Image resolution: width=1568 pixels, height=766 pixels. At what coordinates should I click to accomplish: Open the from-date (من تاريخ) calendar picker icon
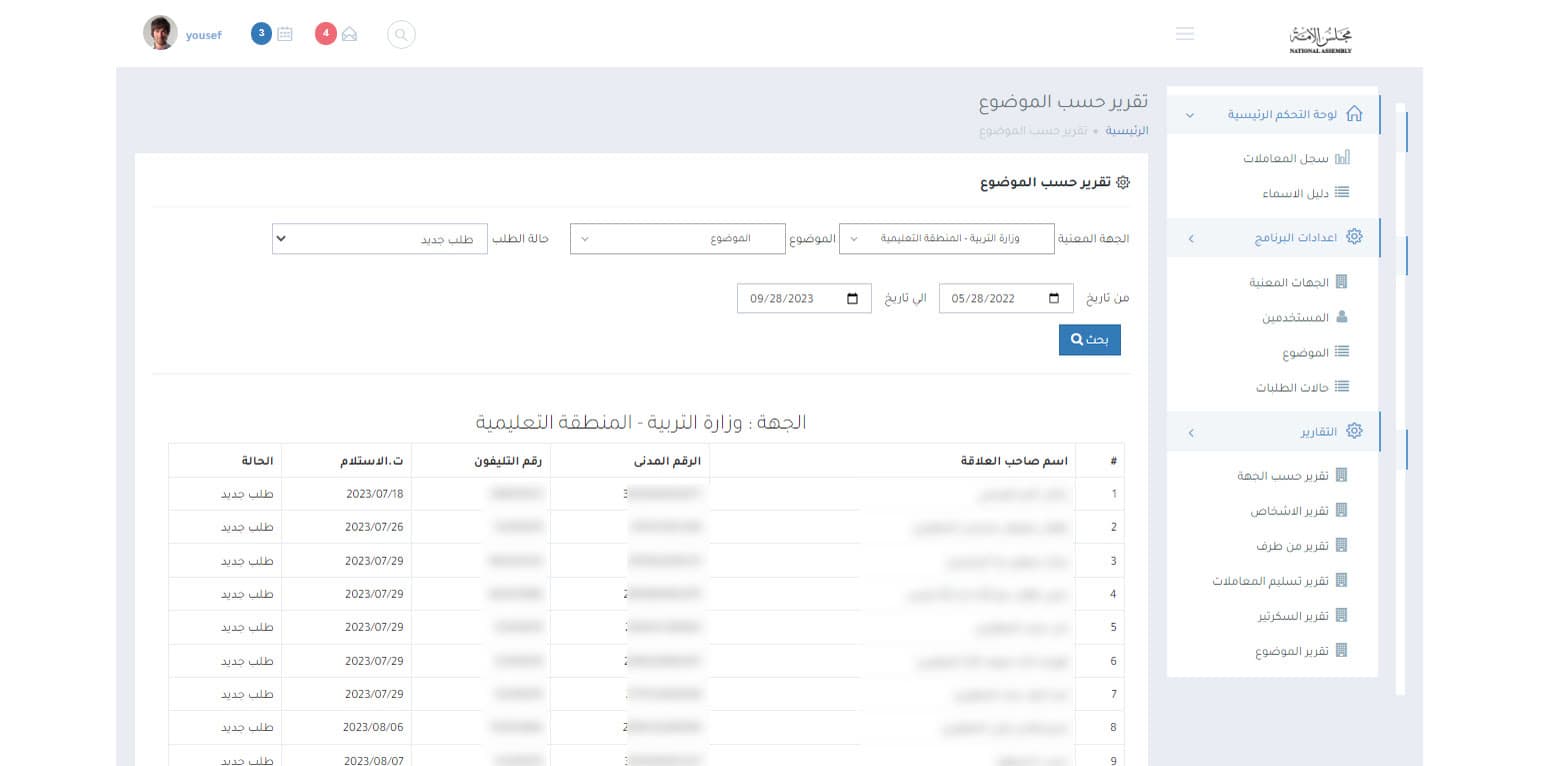[x=1054, y=298]
